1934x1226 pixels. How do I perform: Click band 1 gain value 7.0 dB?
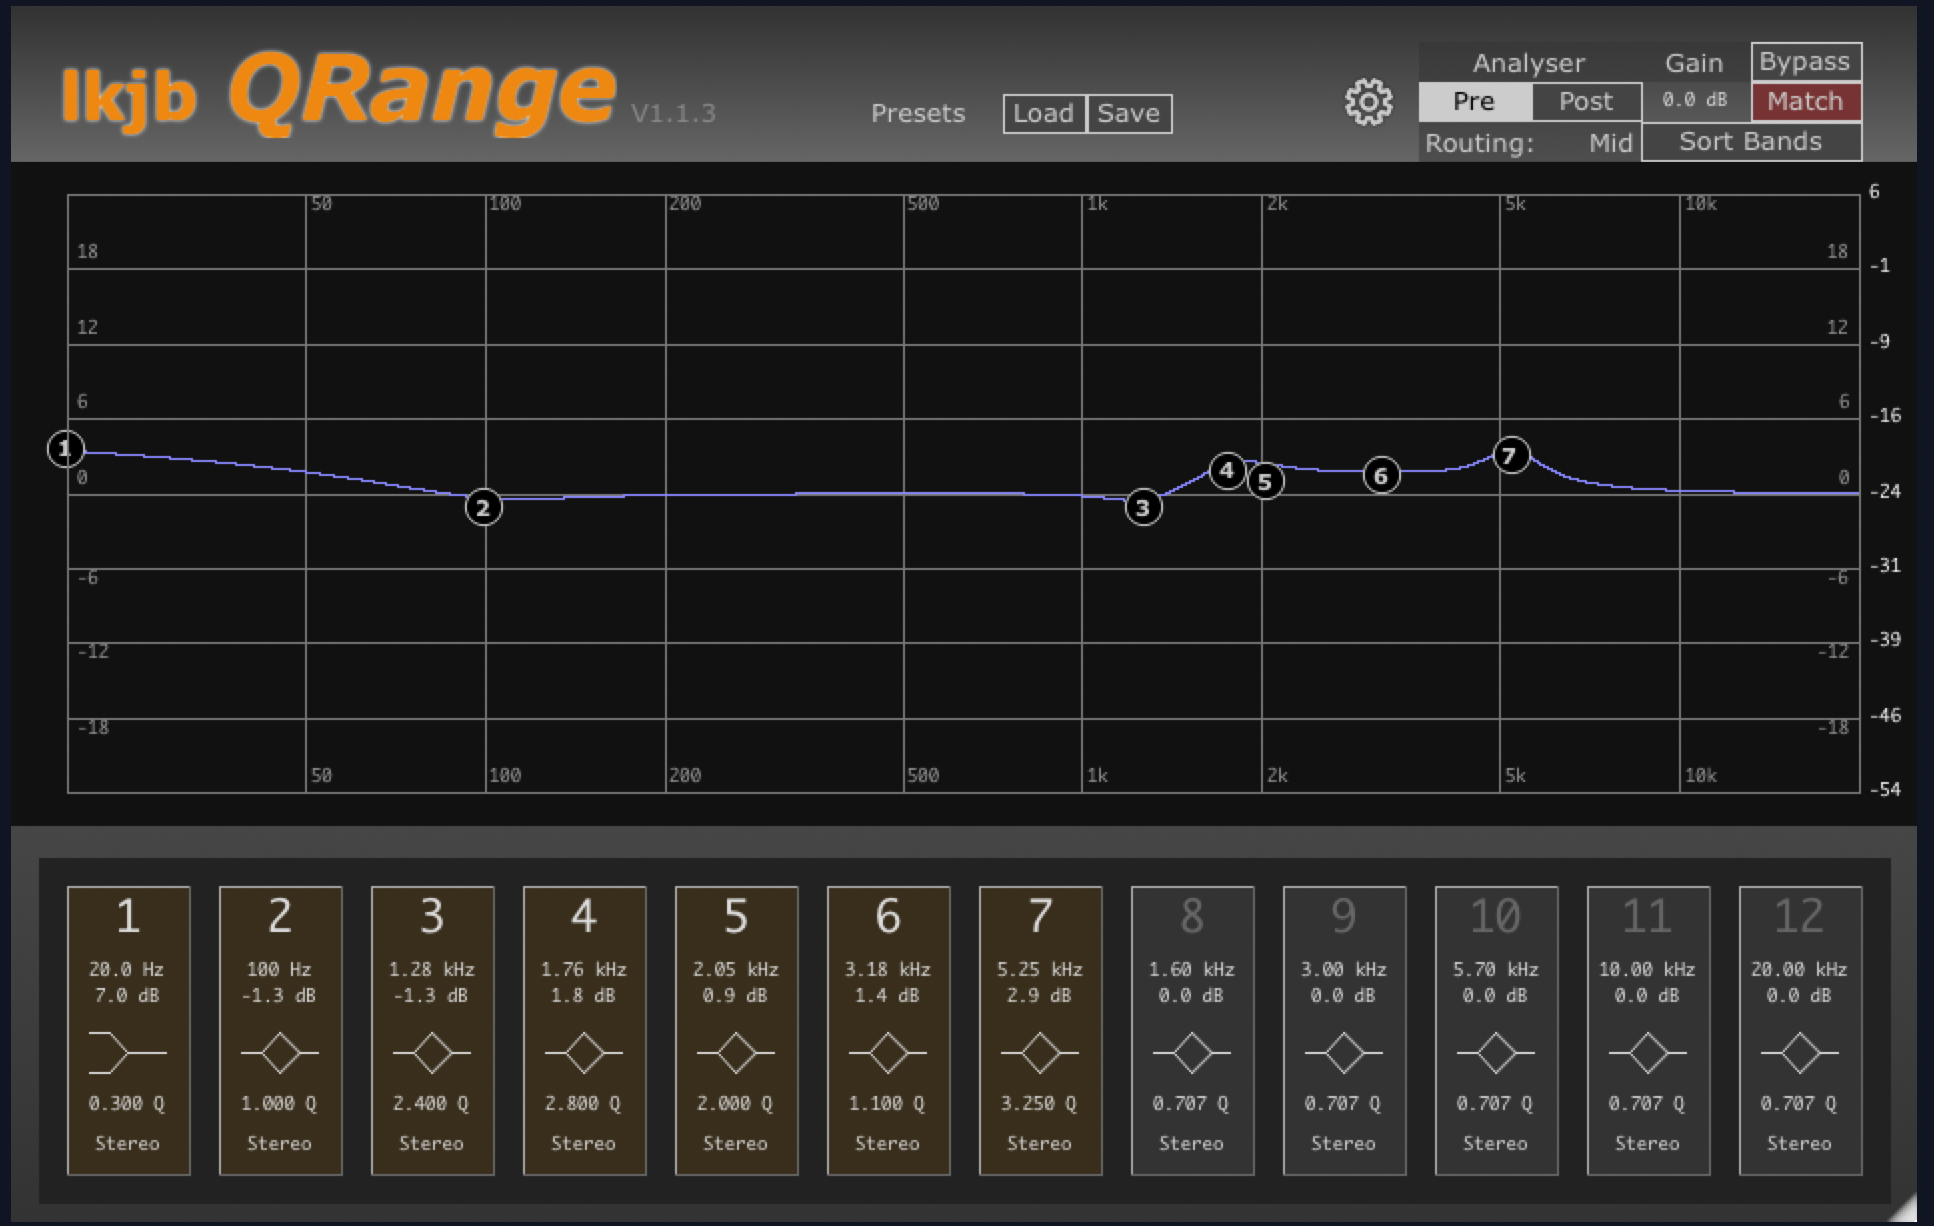click(126, 995)
